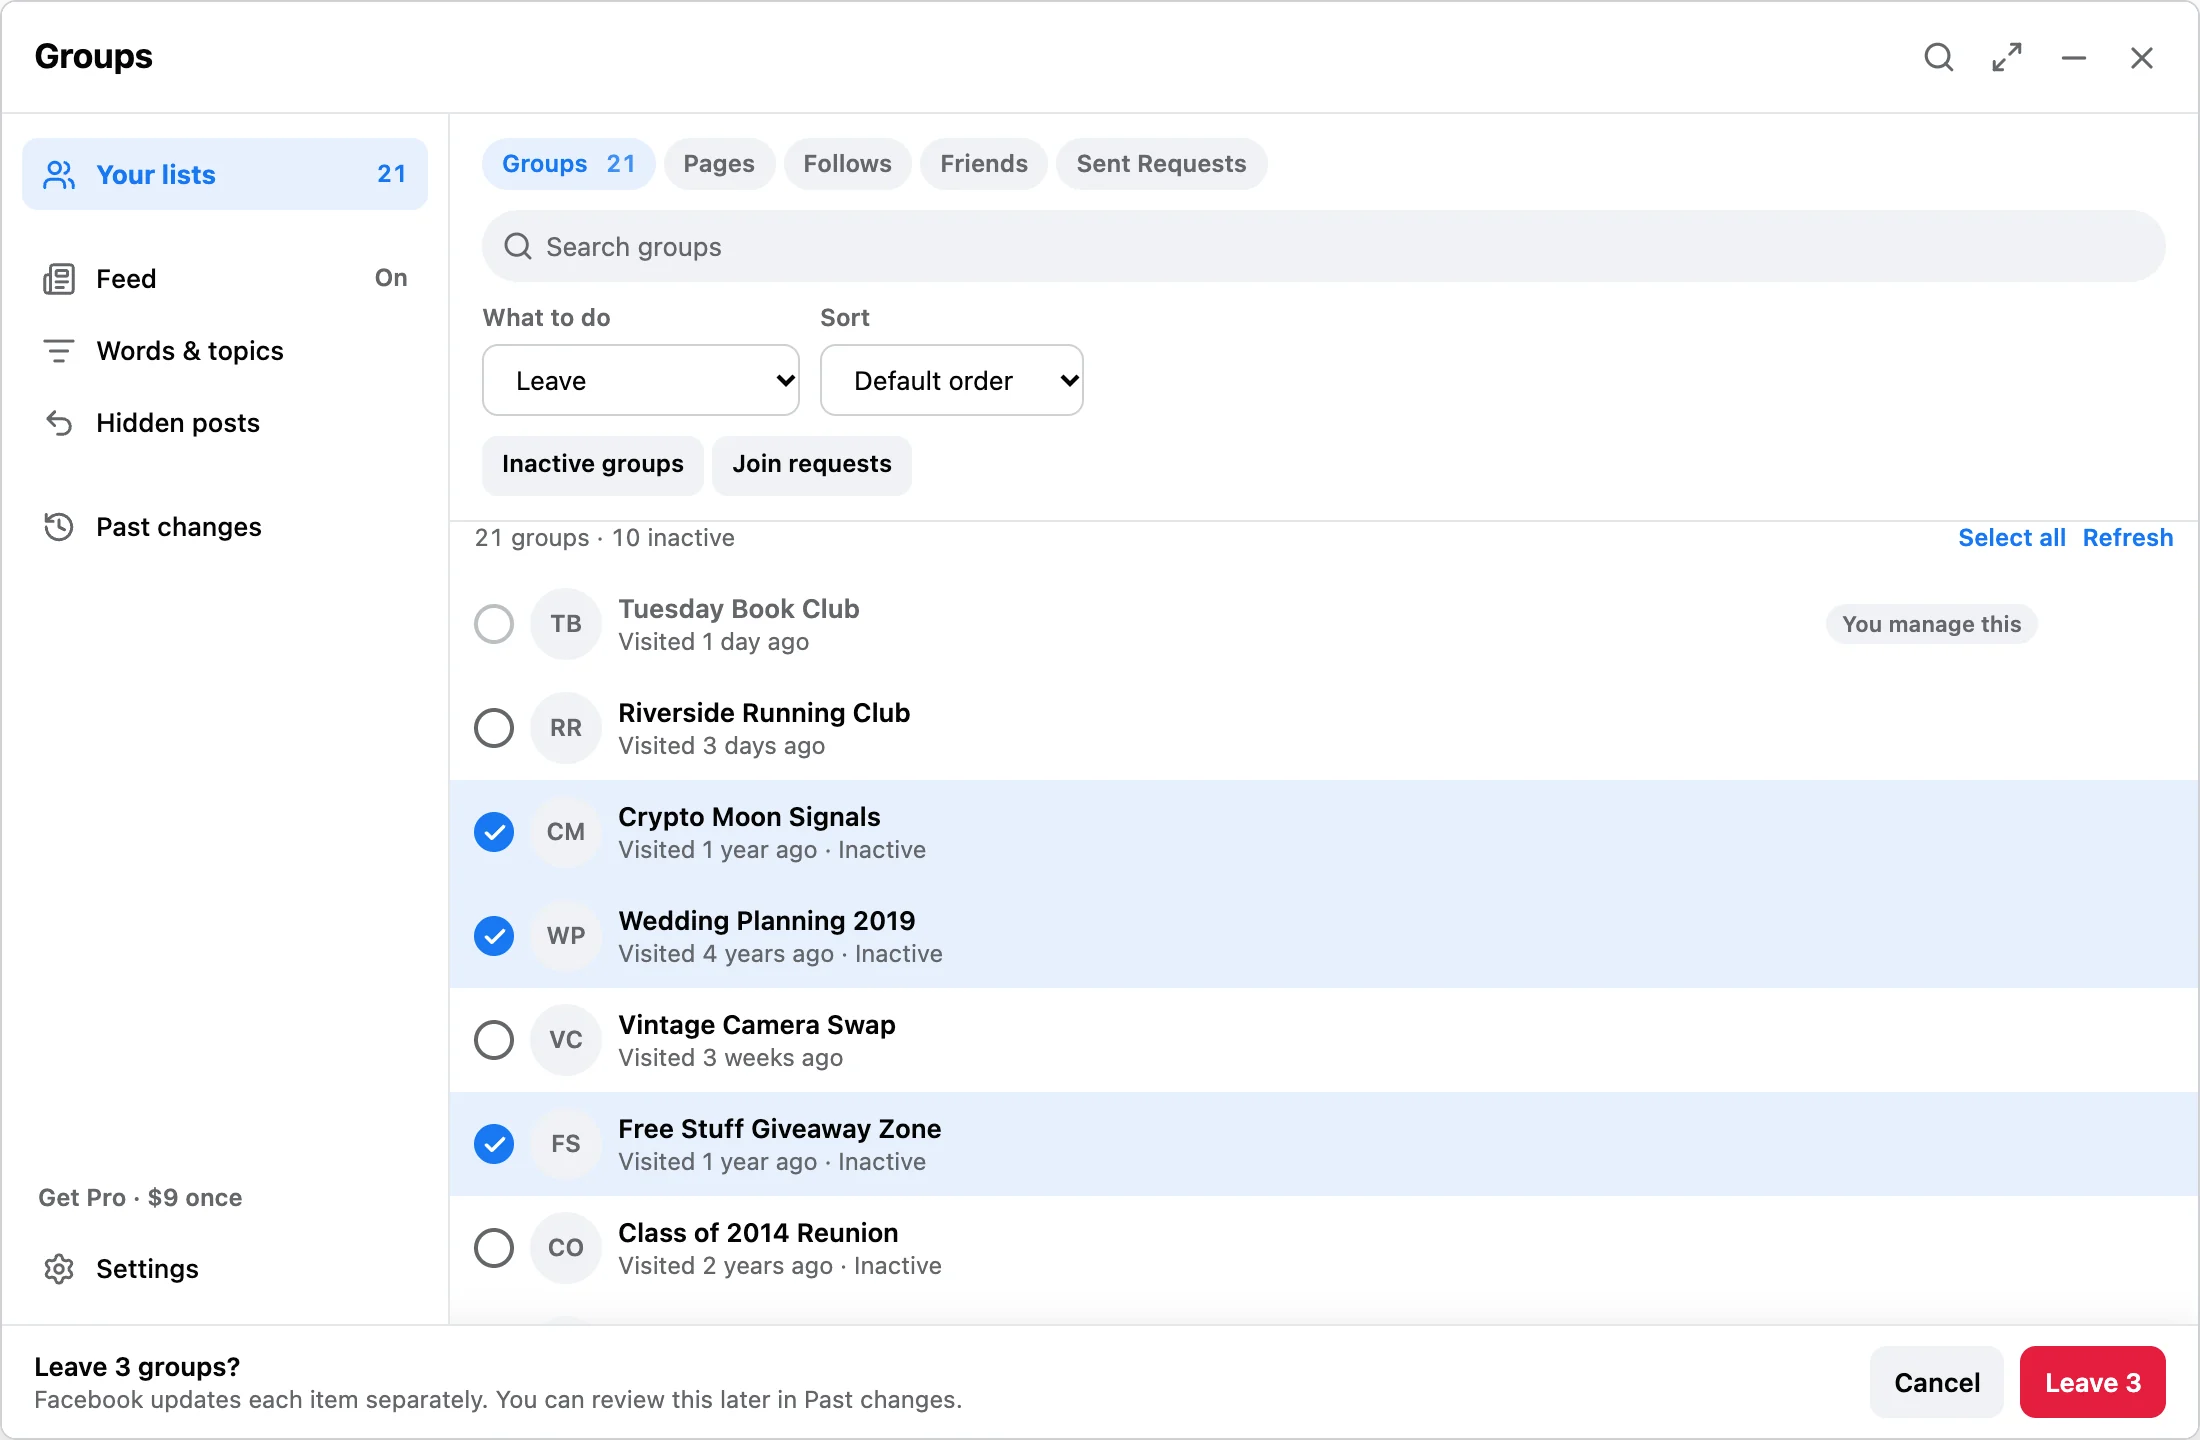Select Vintage Camera Swap checkbox
The image size is (2200, 1440).
[494, 1040]
